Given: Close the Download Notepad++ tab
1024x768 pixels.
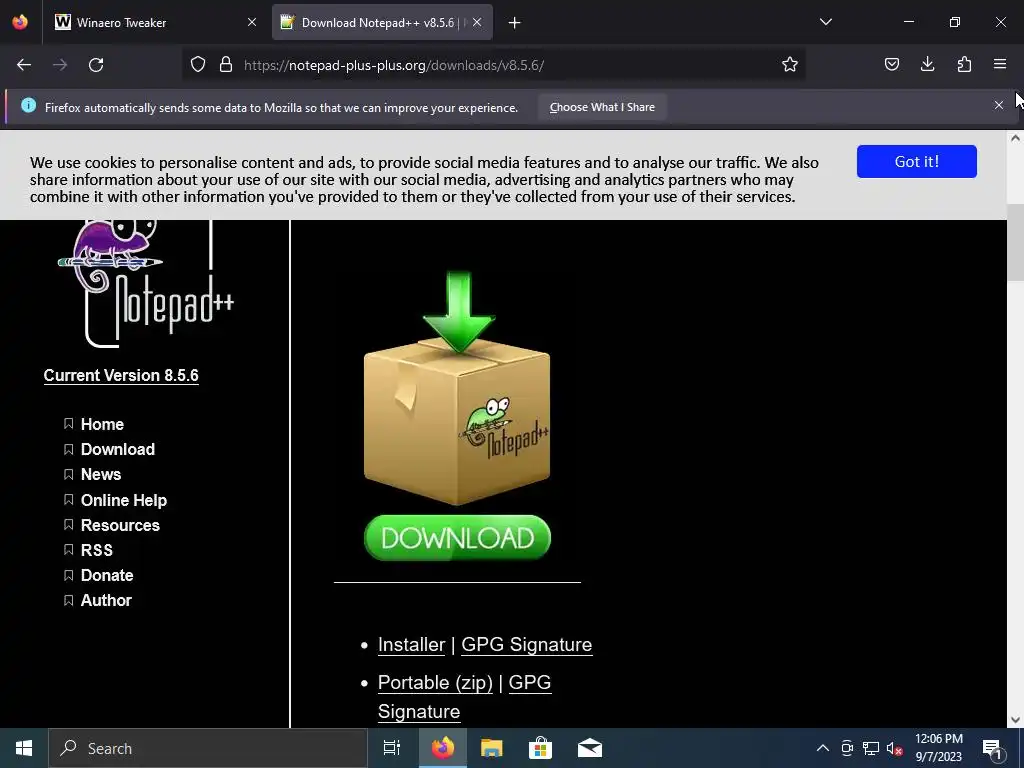Looking at the screenshot, I should 477,22.
